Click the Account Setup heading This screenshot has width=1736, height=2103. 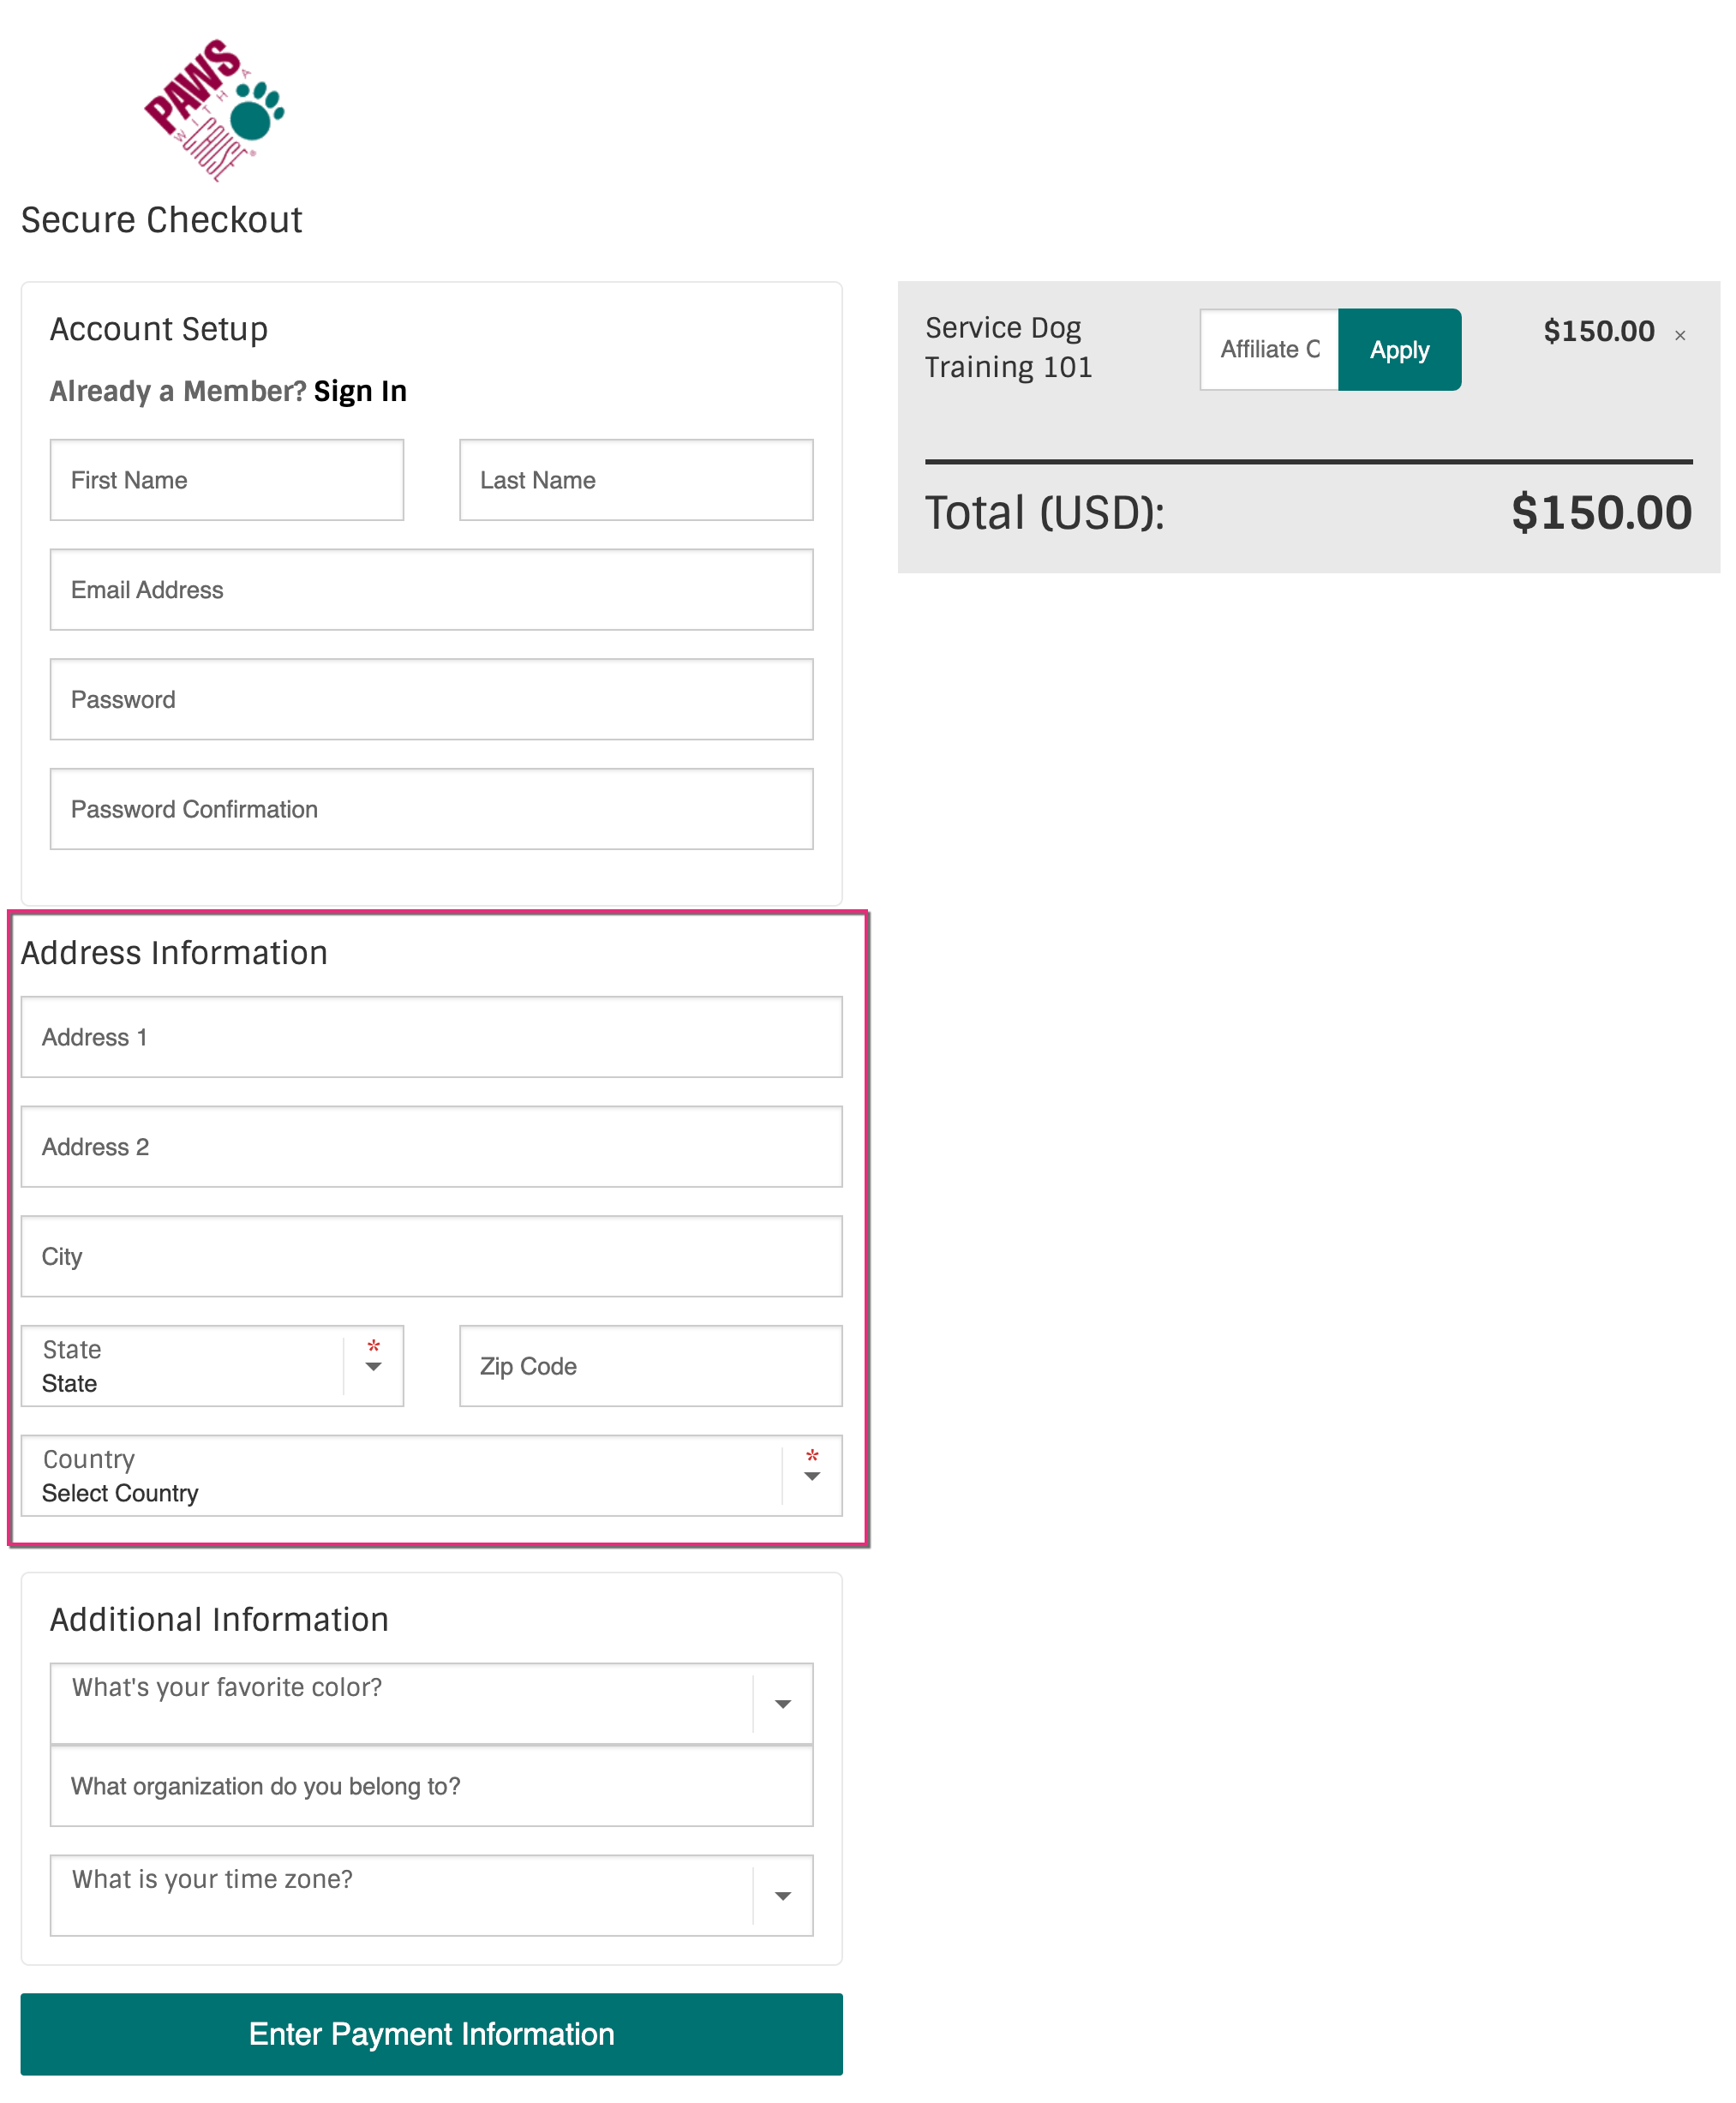click(159, 329)
